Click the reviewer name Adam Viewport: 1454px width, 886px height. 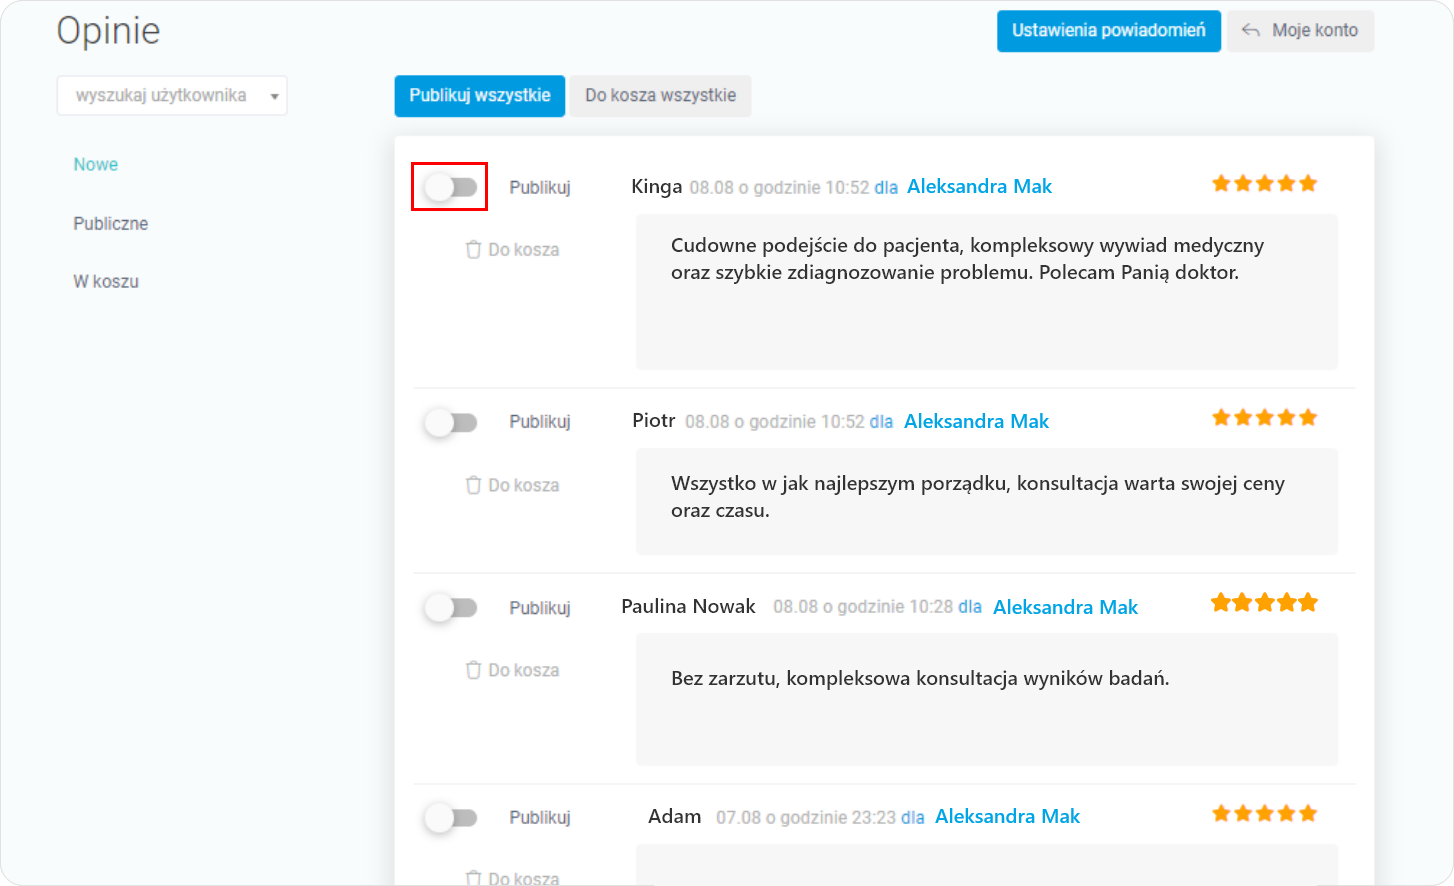[675, 817]
